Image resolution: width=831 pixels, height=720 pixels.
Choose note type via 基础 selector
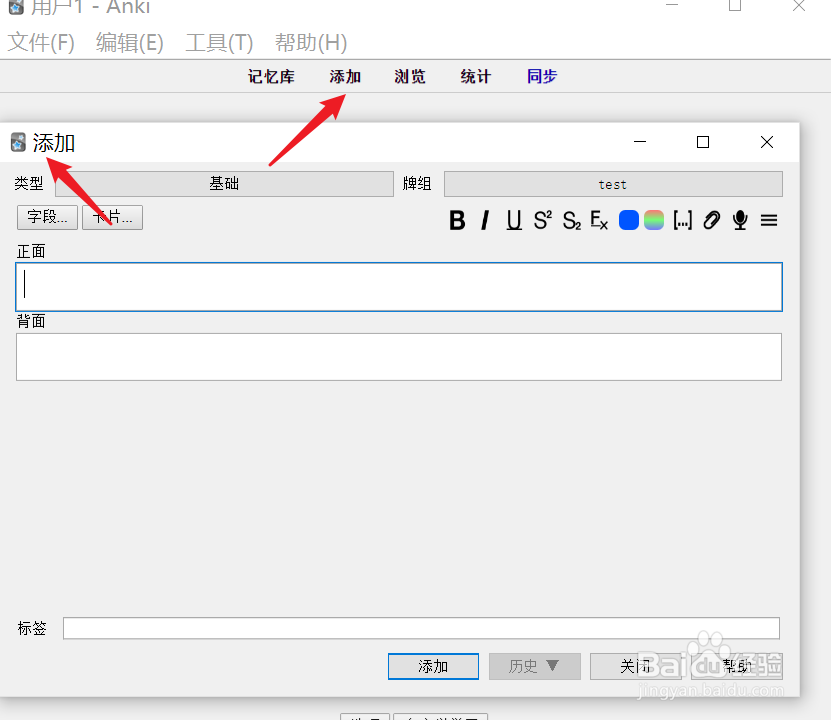[224, 184]
